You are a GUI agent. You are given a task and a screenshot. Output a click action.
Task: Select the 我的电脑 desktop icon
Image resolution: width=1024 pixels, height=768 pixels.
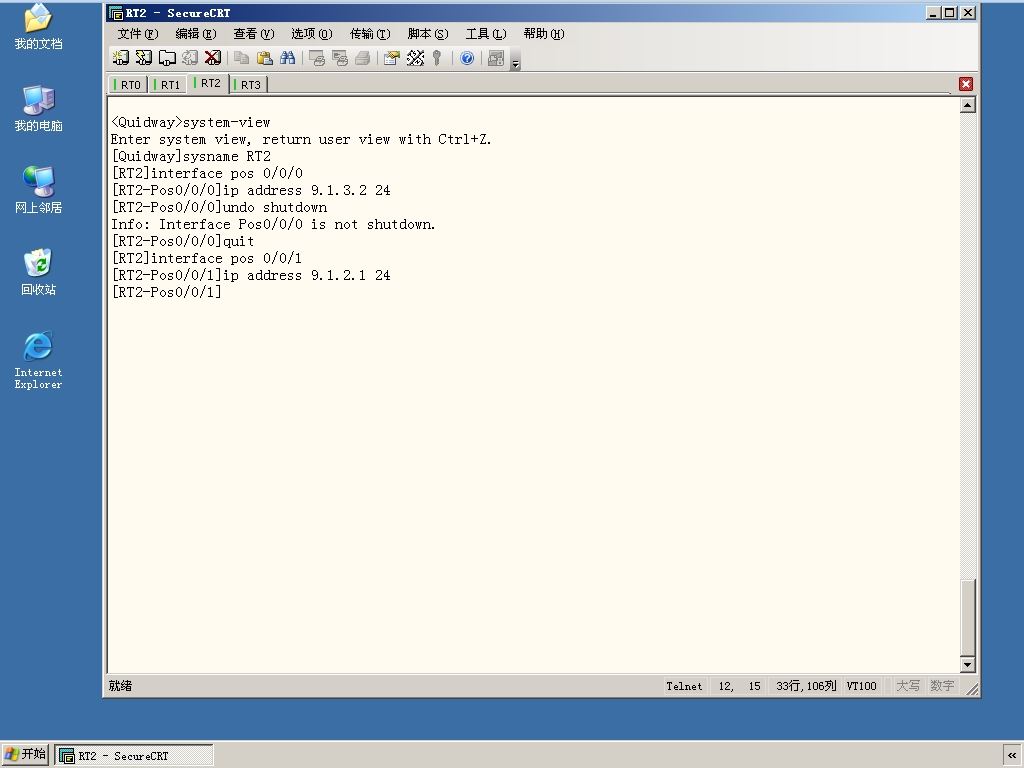(39, 108)
